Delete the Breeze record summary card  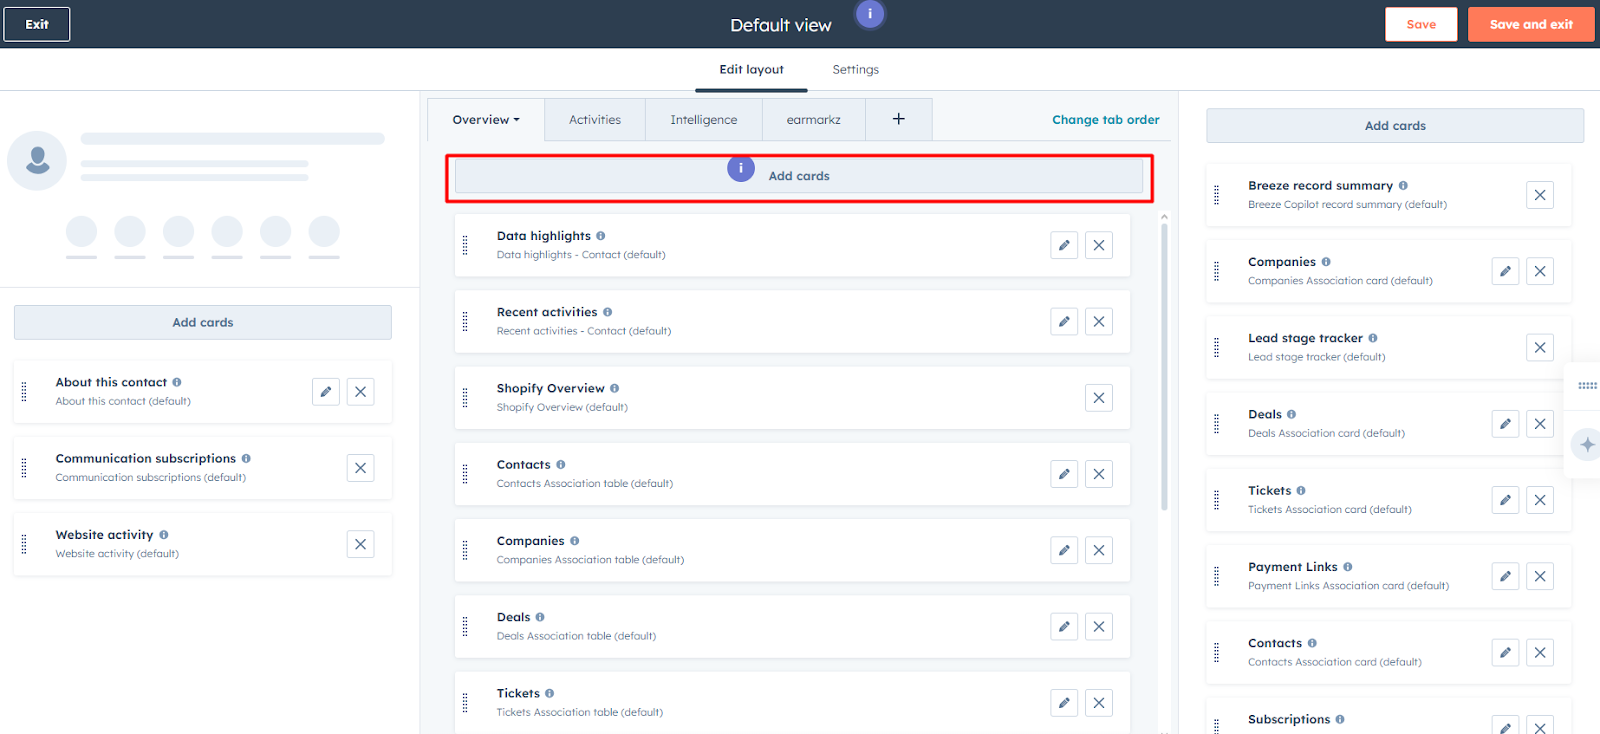[1539, 195]
